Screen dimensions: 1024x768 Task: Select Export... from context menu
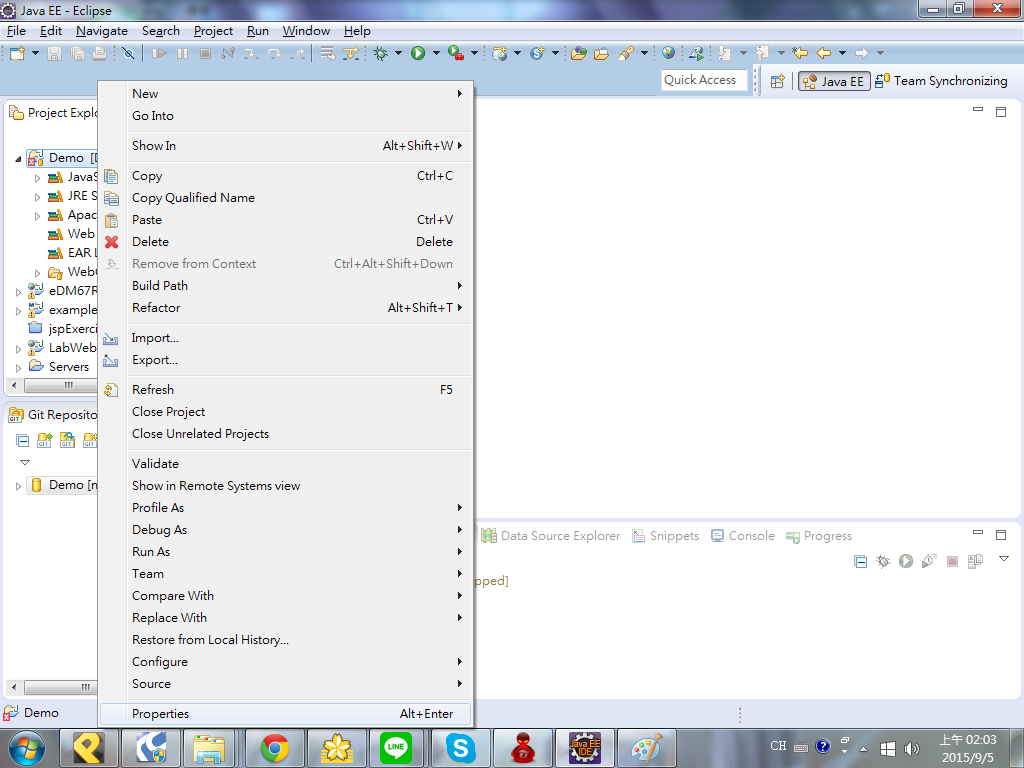[285, 360]
